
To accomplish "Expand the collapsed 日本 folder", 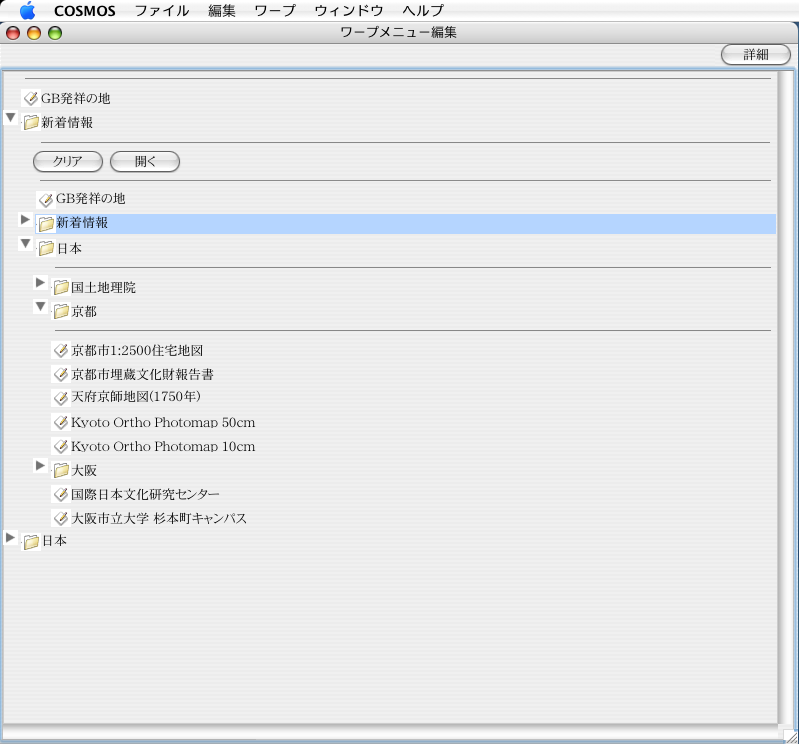I will (10, 537).
